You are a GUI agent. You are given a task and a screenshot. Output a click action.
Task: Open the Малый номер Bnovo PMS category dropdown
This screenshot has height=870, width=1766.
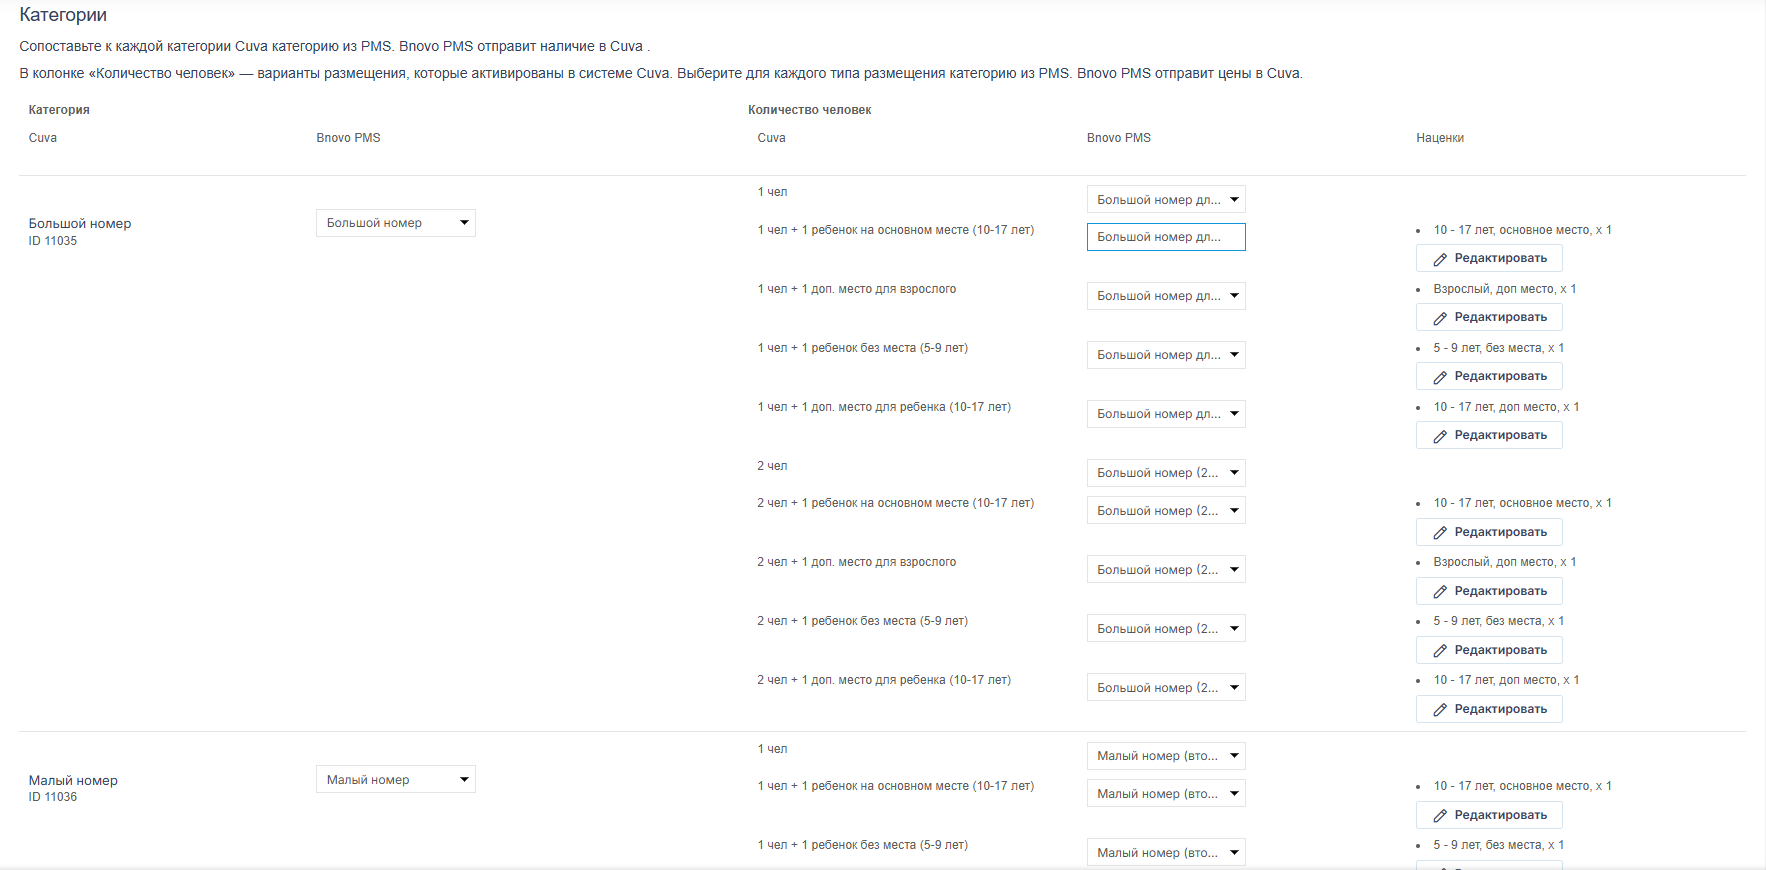tap(396, 780)
